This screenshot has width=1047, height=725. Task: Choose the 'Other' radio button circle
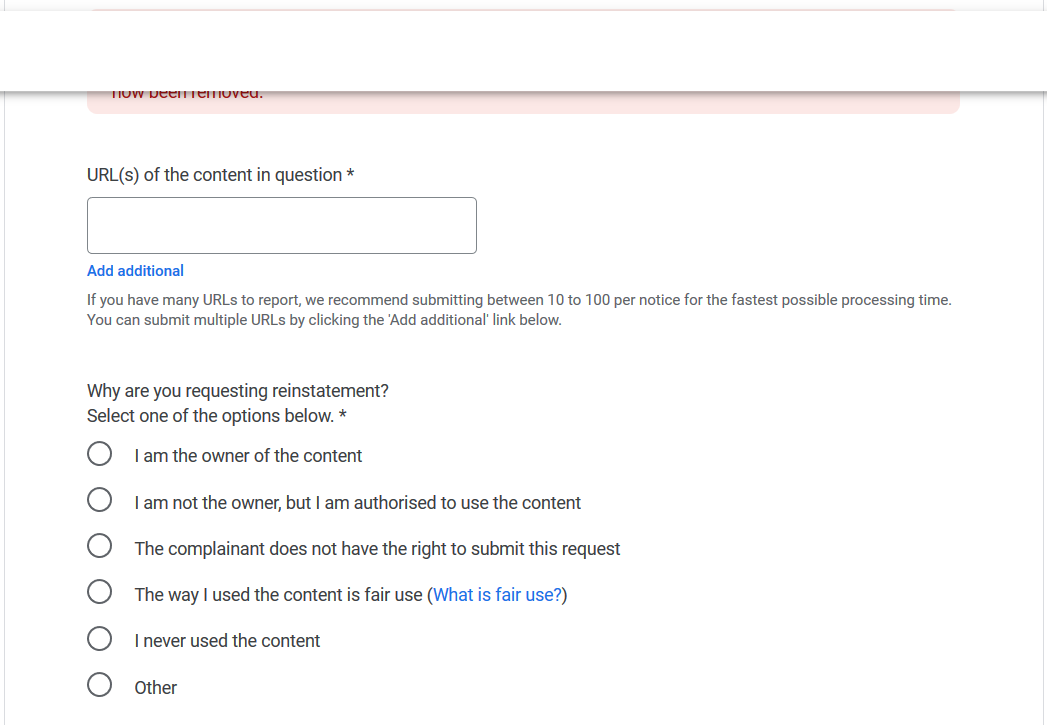coord(99,685)
